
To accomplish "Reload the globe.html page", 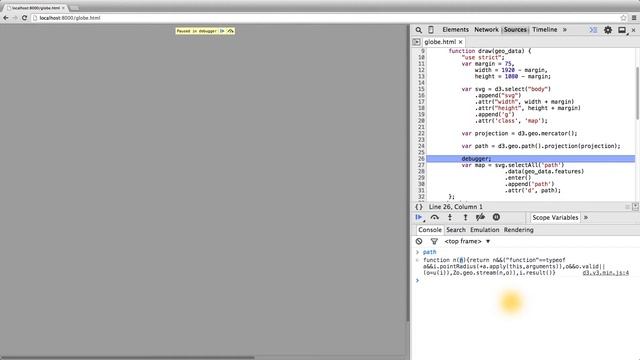I will [x=24, y=18].
